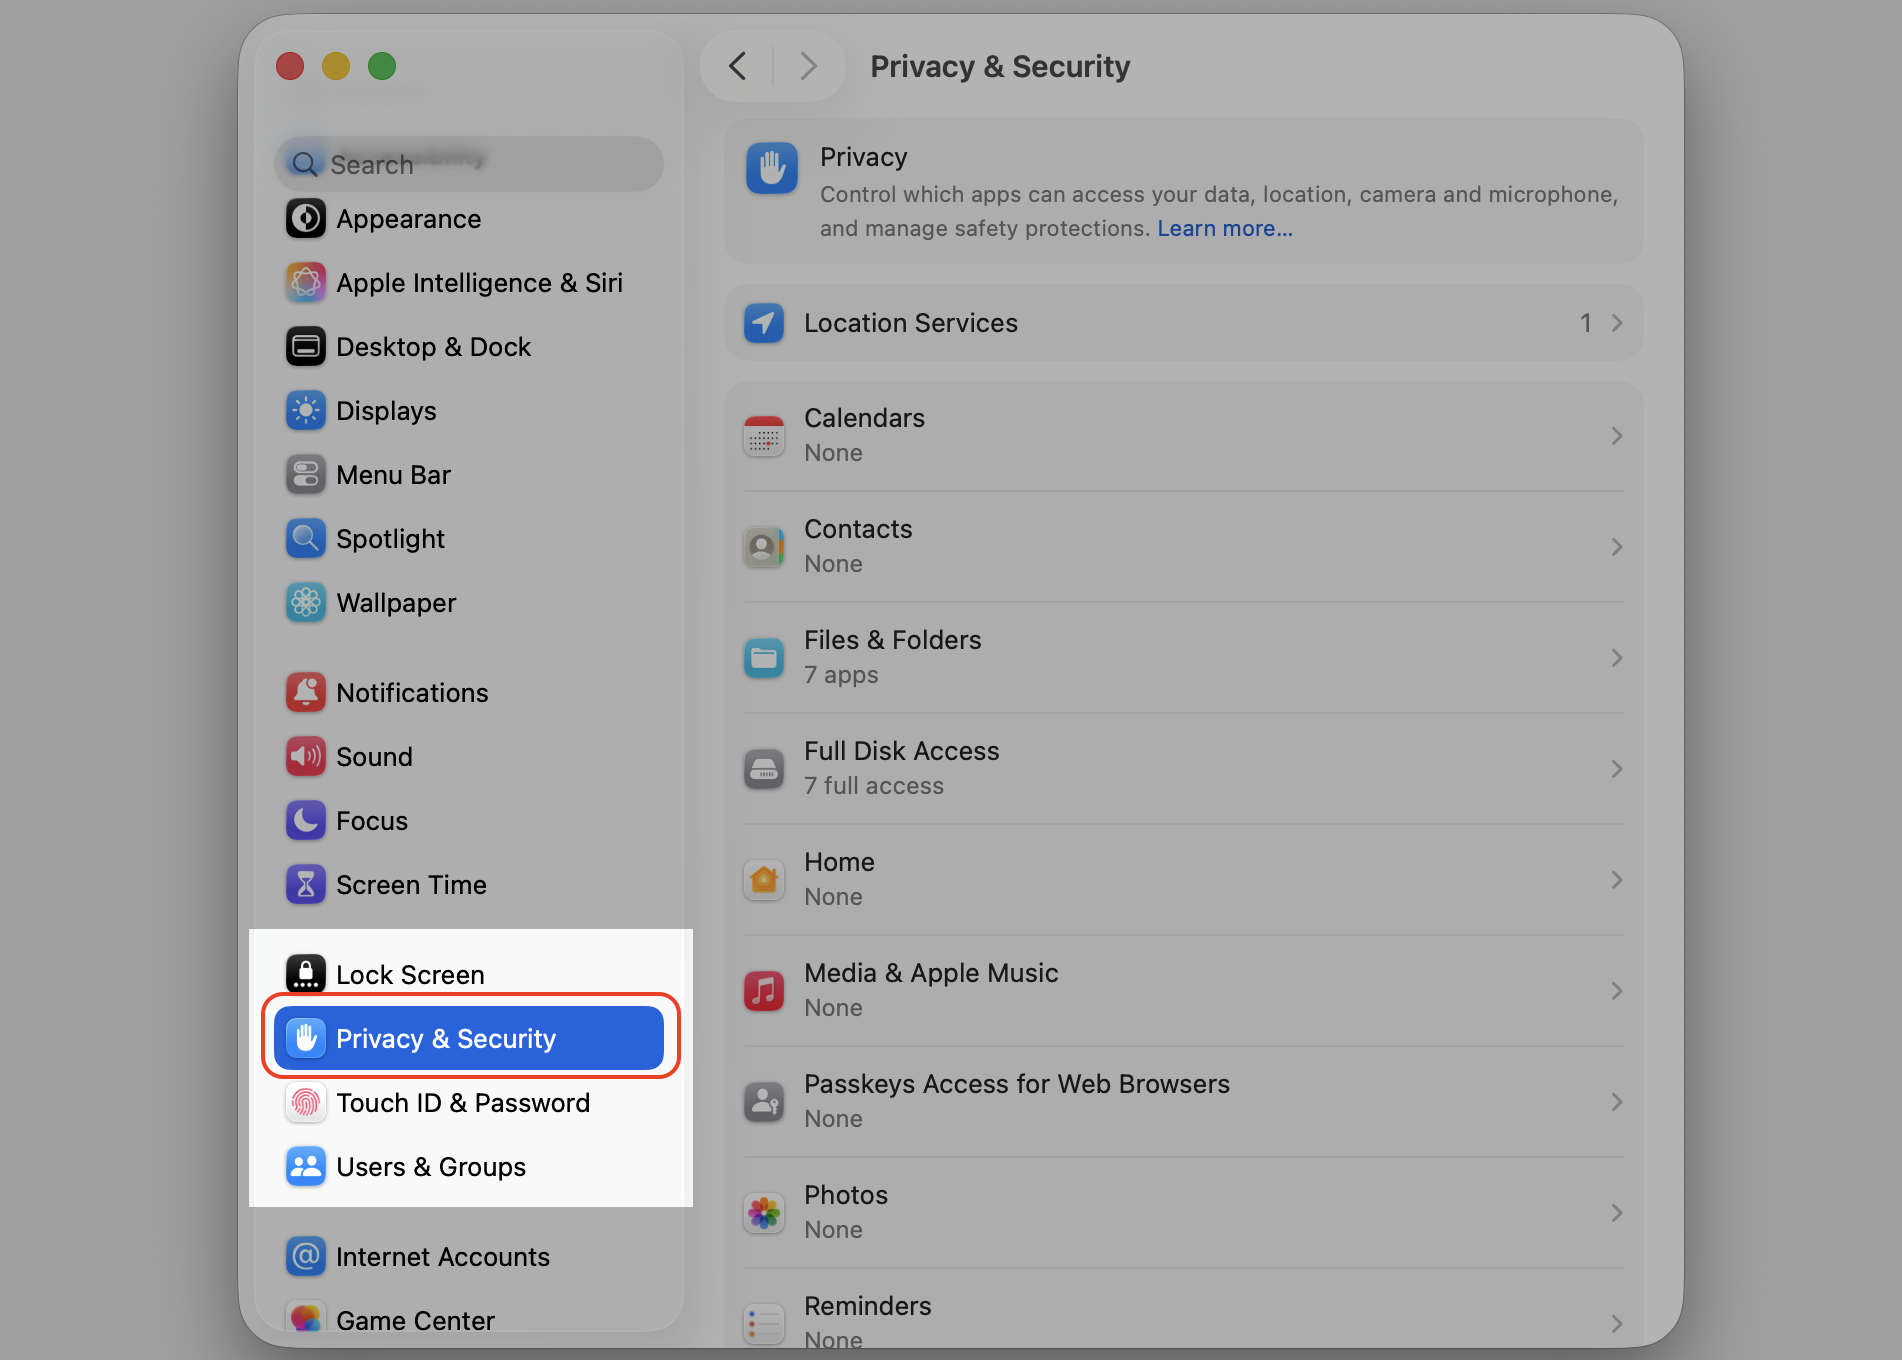The image size is (1902, 1360).
Task: Select the Desktop & Dock icon
Action: pyautogui.click(x=306, y=347)
